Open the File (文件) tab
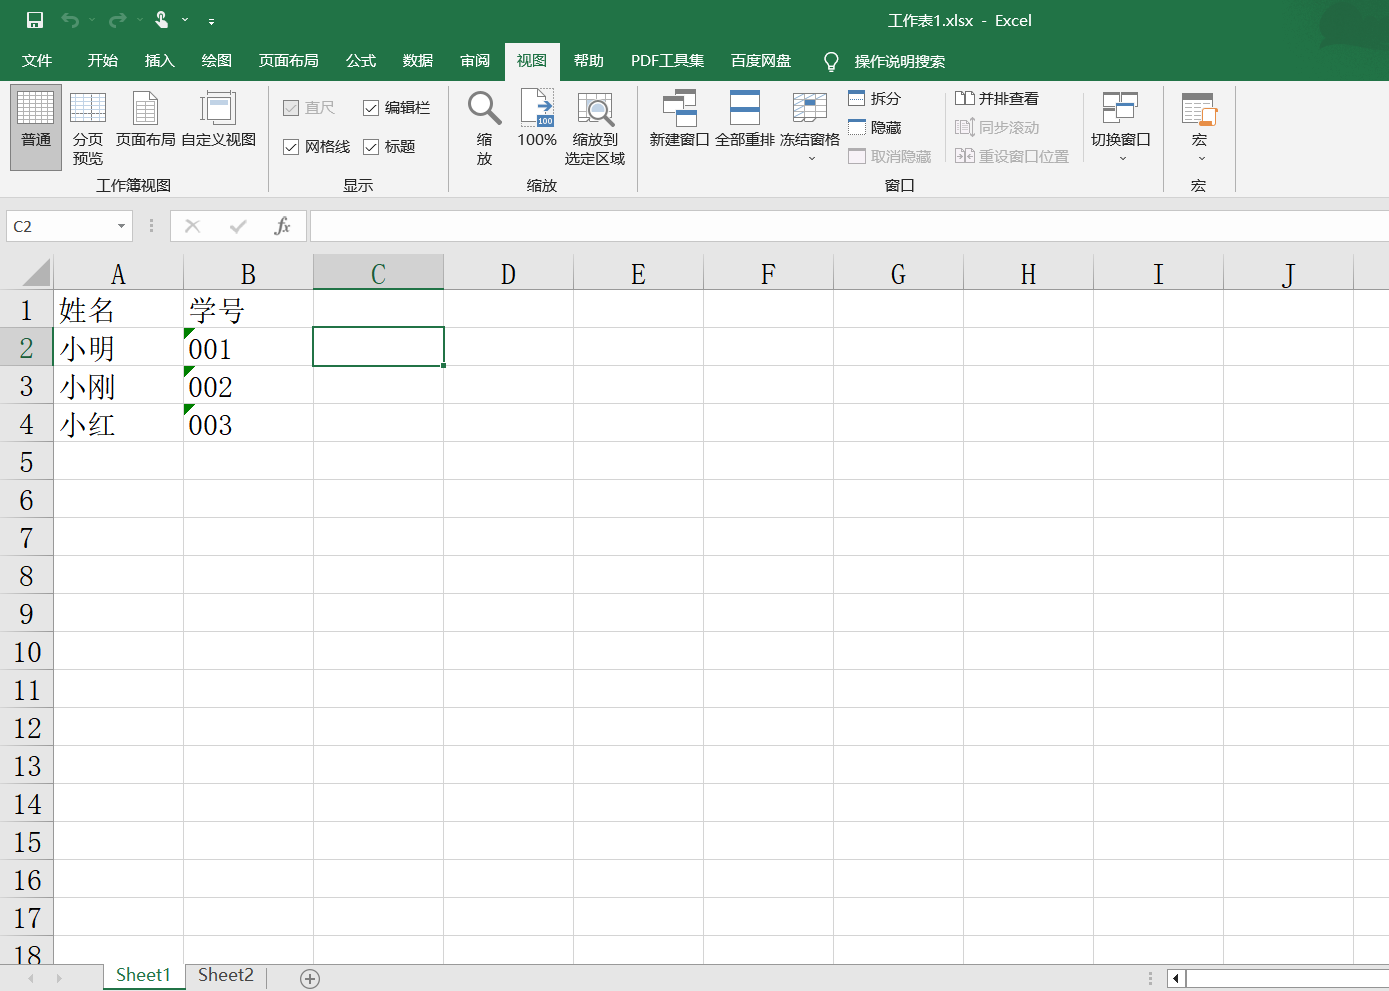 pos(37,61)
